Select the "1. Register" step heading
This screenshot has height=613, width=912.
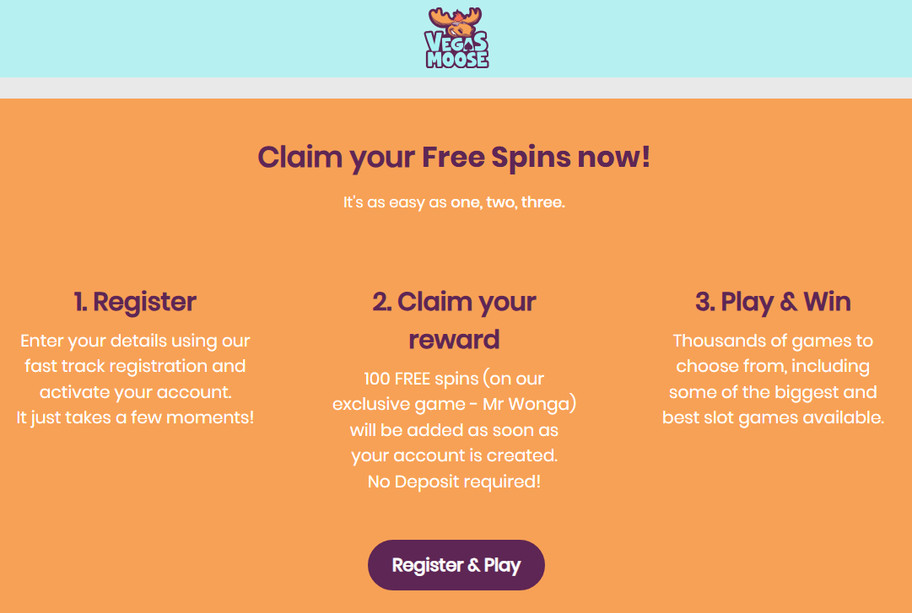(135, 301)
